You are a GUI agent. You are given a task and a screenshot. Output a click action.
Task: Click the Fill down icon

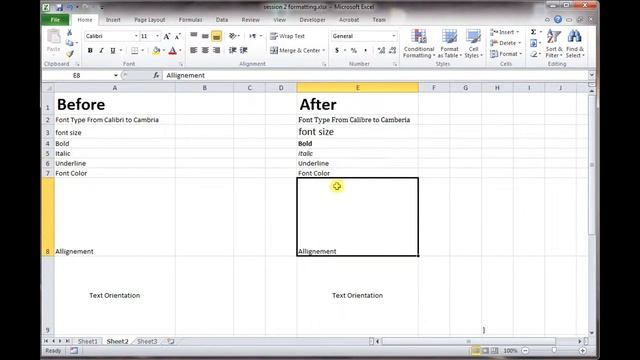tap(533, 43)
